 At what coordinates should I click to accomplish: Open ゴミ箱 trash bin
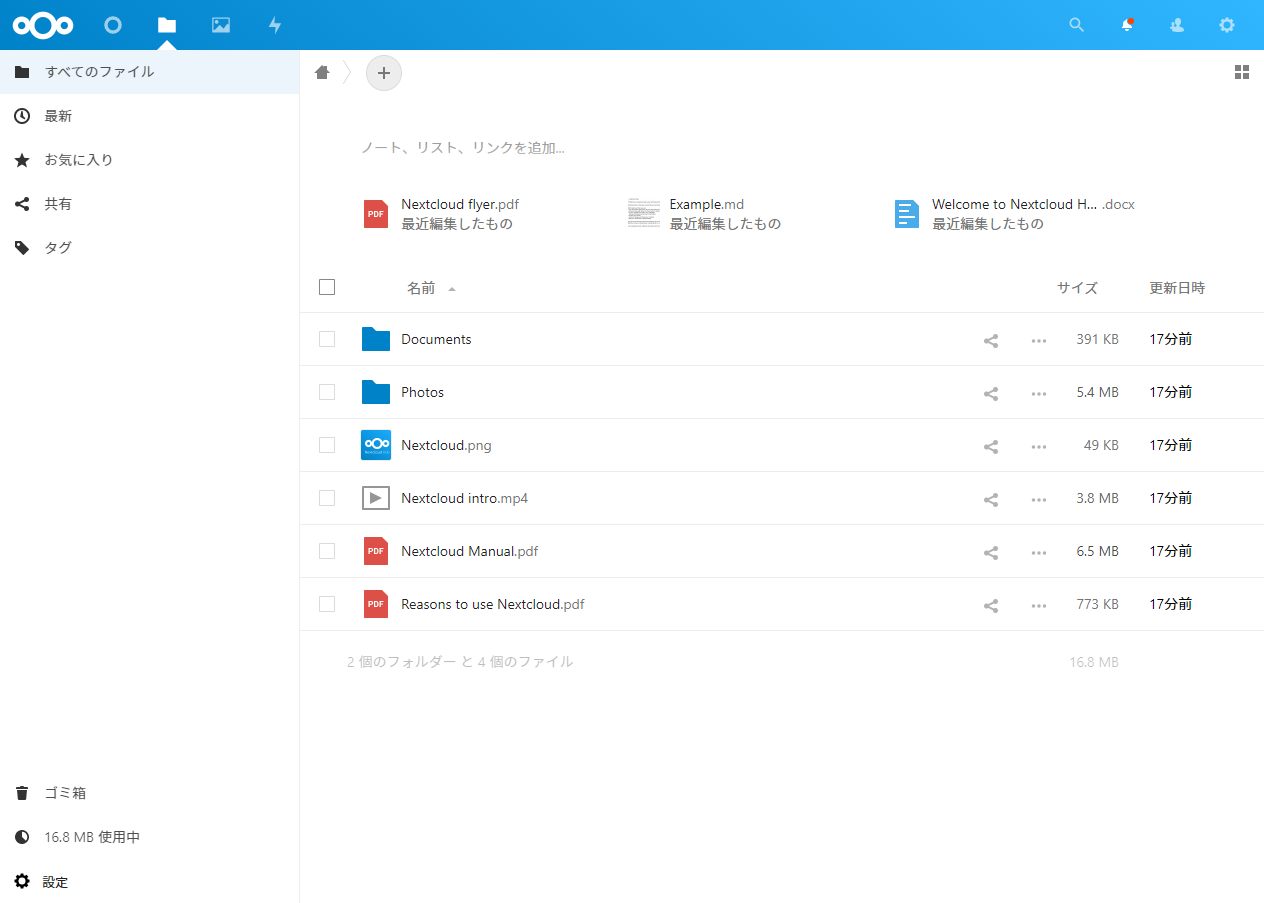click(150, 793)
